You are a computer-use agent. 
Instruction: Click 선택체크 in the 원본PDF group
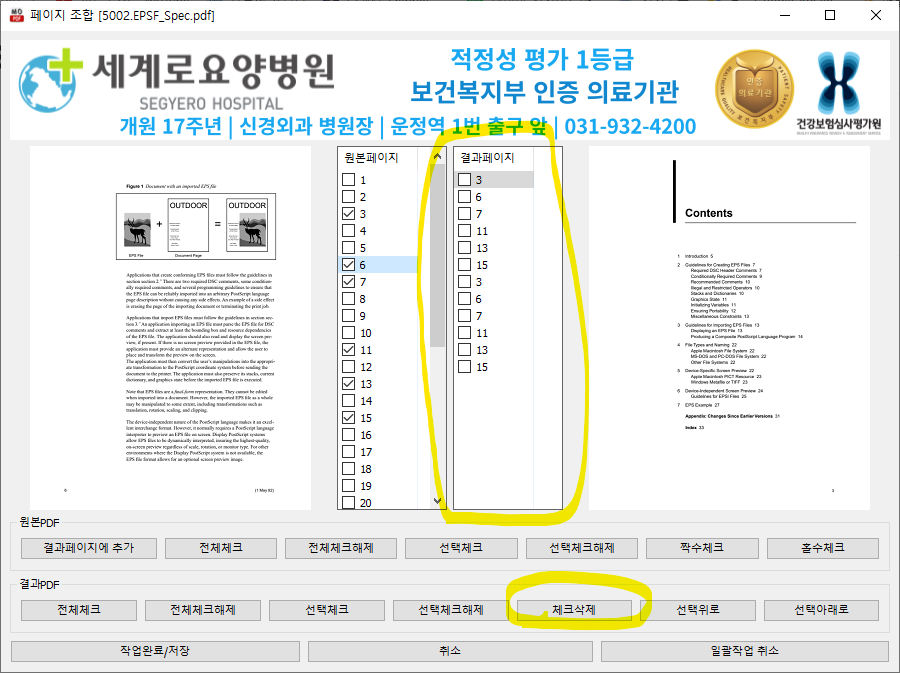point(461,548)
